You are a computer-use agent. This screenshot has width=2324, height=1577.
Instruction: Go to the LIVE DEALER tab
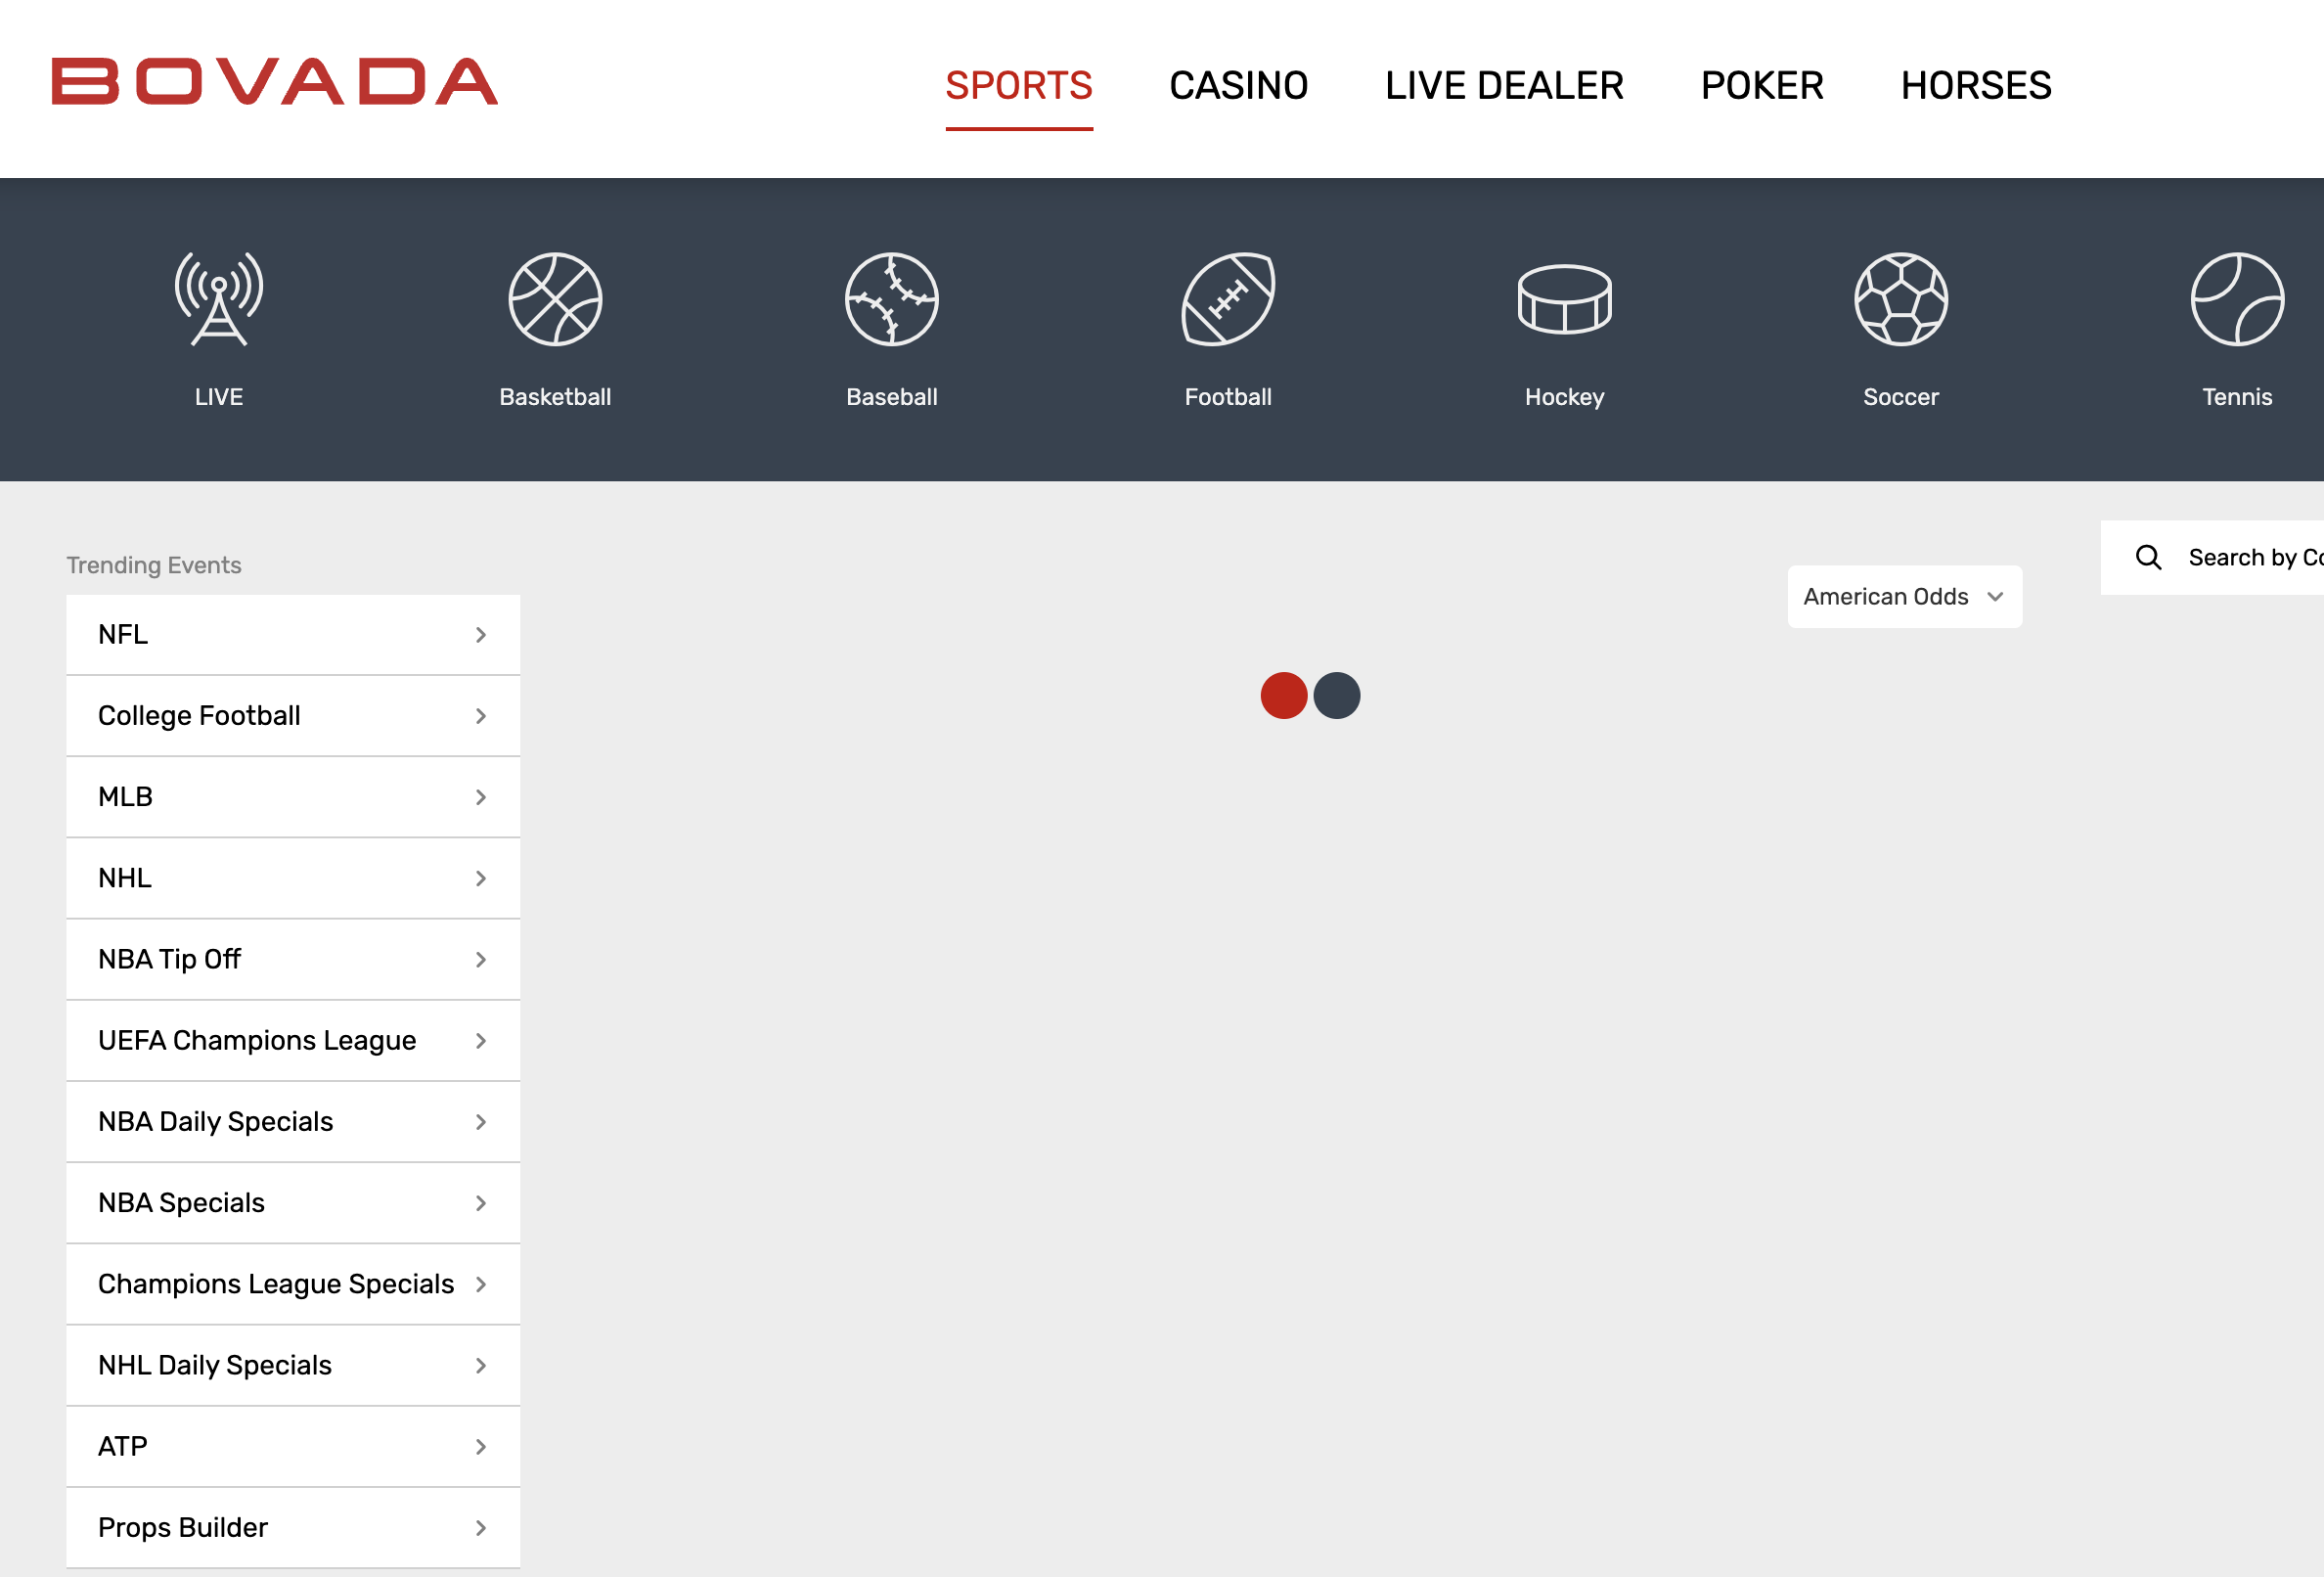click(x=1503, y=86)
